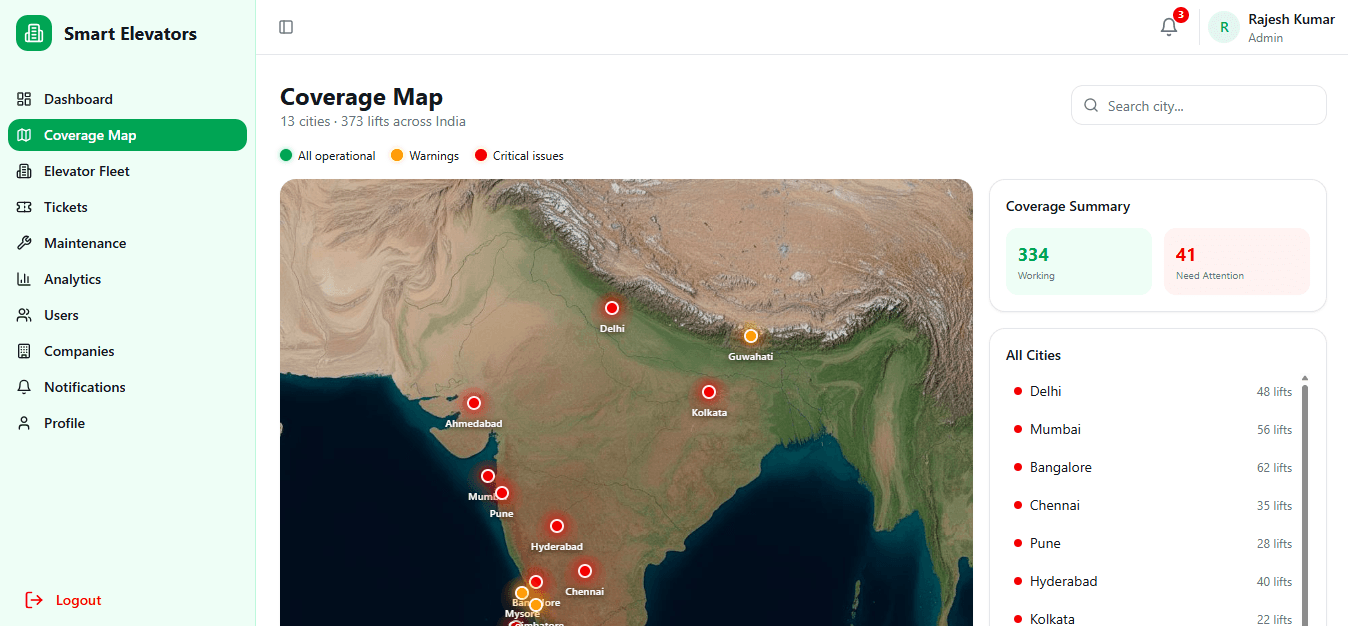The width and height of the screenshot is (1348, 626).
Task: Open the Elevator Fleet page
Action: point(127,171)
